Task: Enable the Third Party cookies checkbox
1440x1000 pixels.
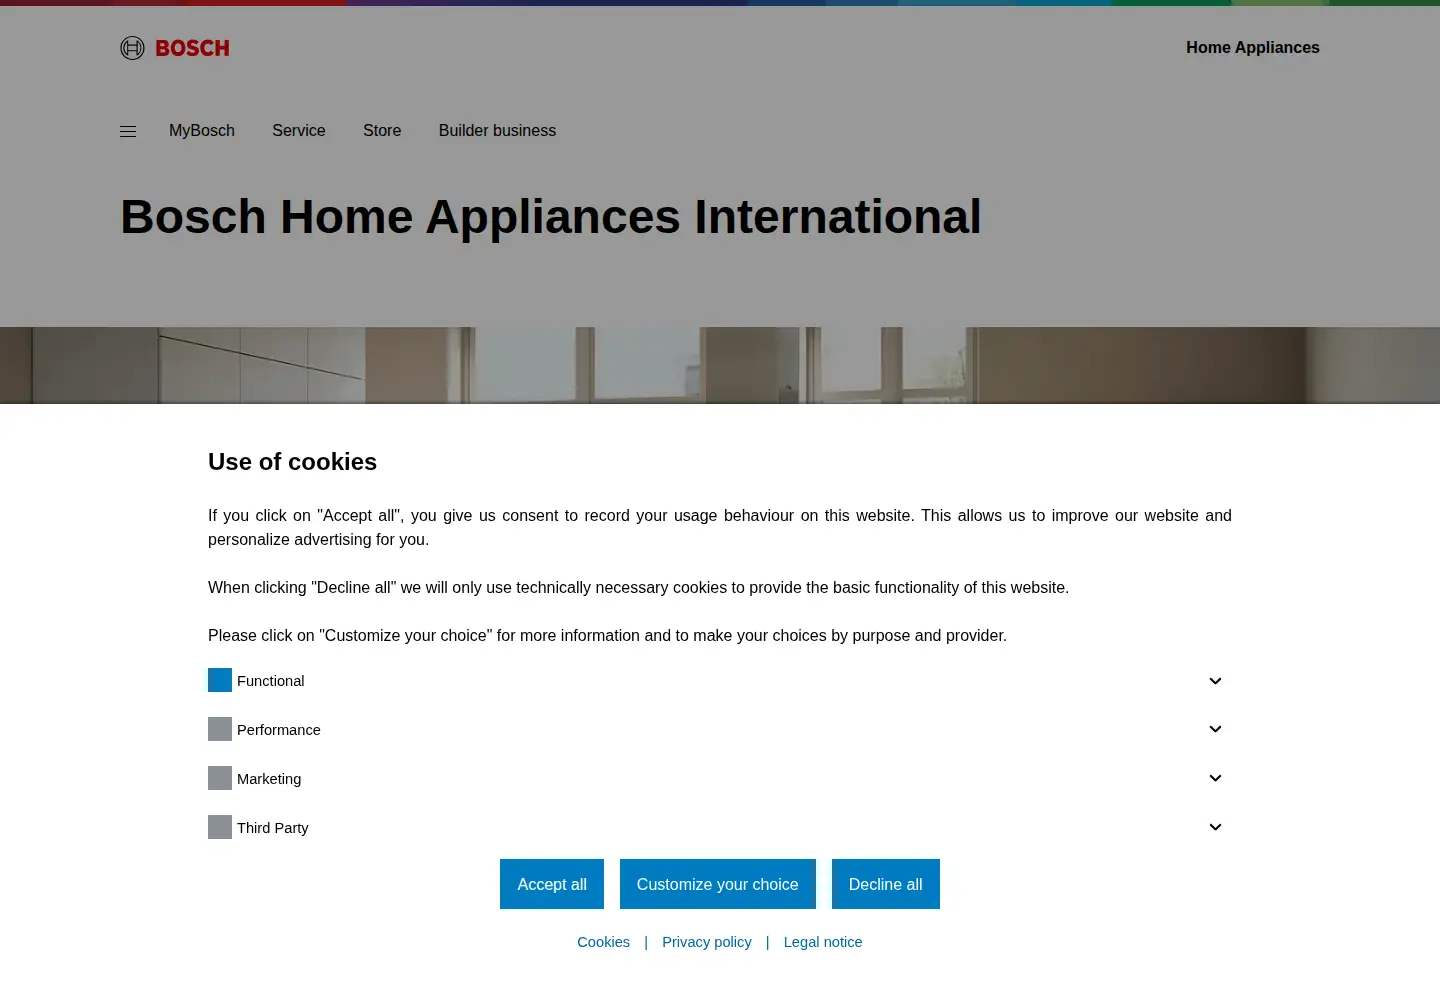Action: [x=220, y=827]
